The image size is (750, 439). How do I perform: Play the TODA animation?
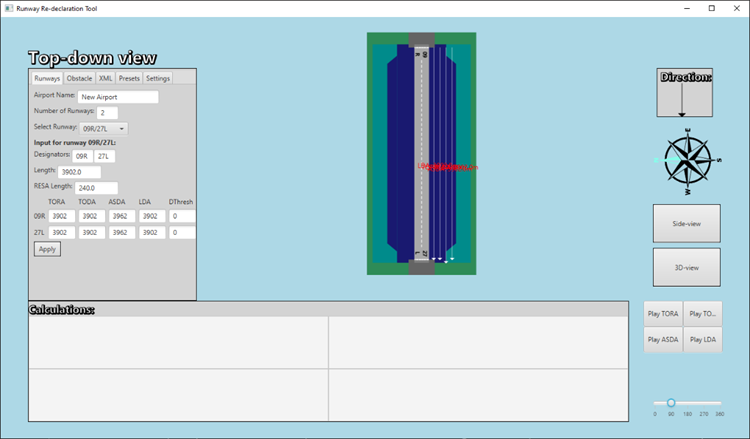click(x=703, y=314)
